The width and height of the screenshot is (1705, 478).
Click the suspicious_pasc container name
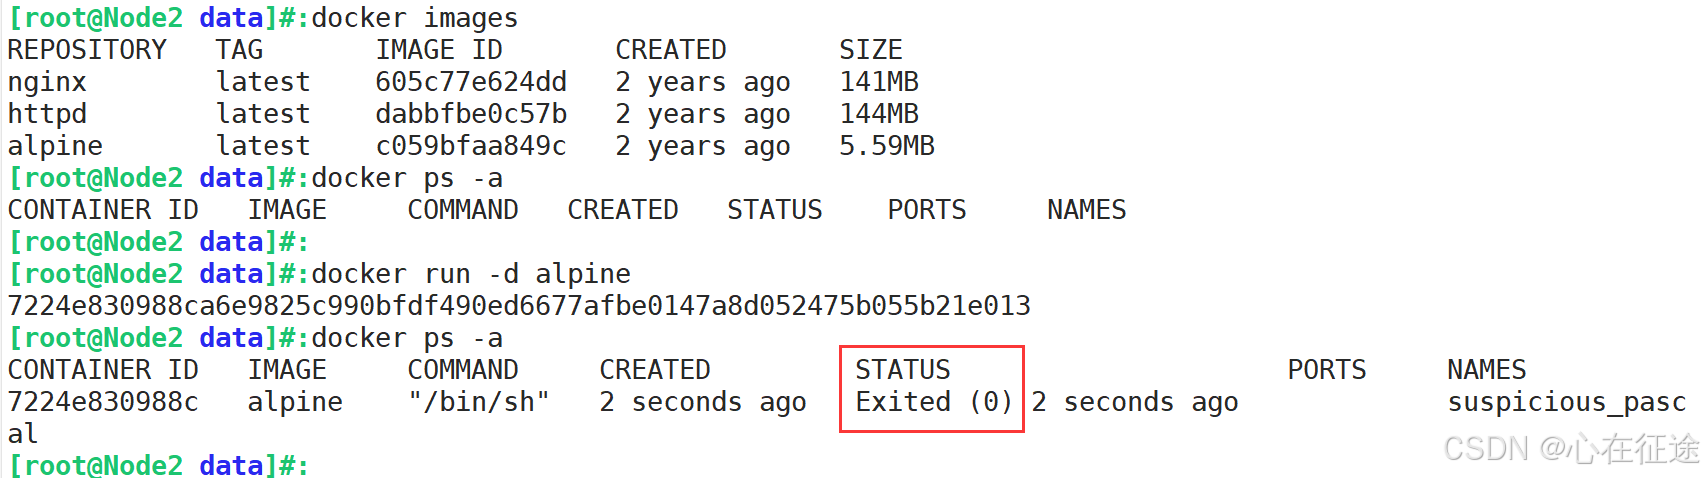[1567, 402]
